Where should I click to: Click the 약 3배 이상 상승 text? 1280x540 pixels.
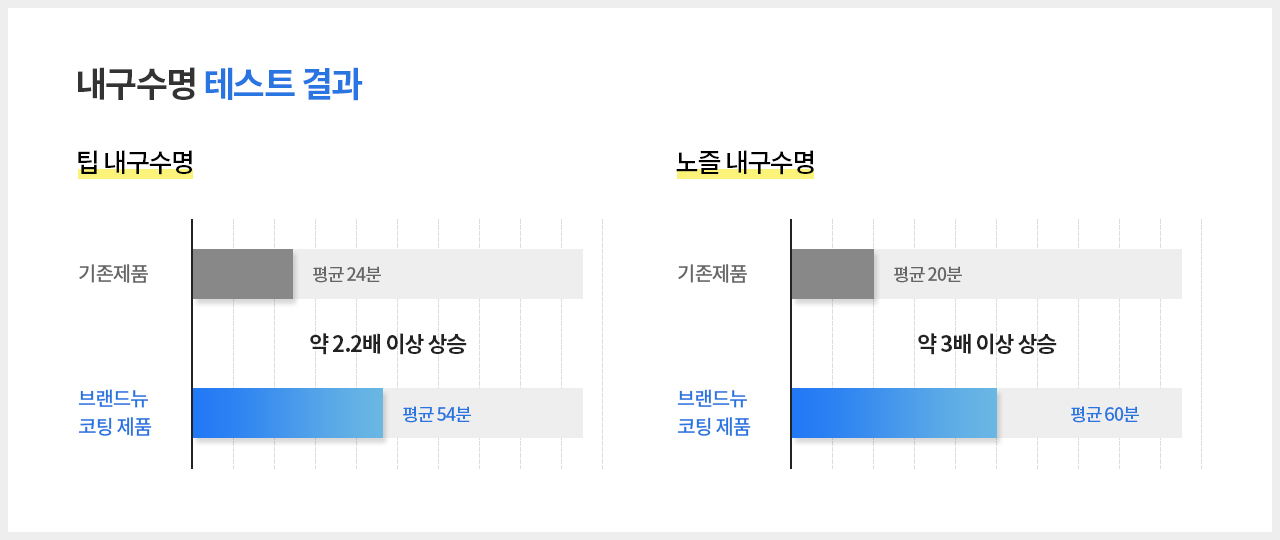[x=987, y=345]
